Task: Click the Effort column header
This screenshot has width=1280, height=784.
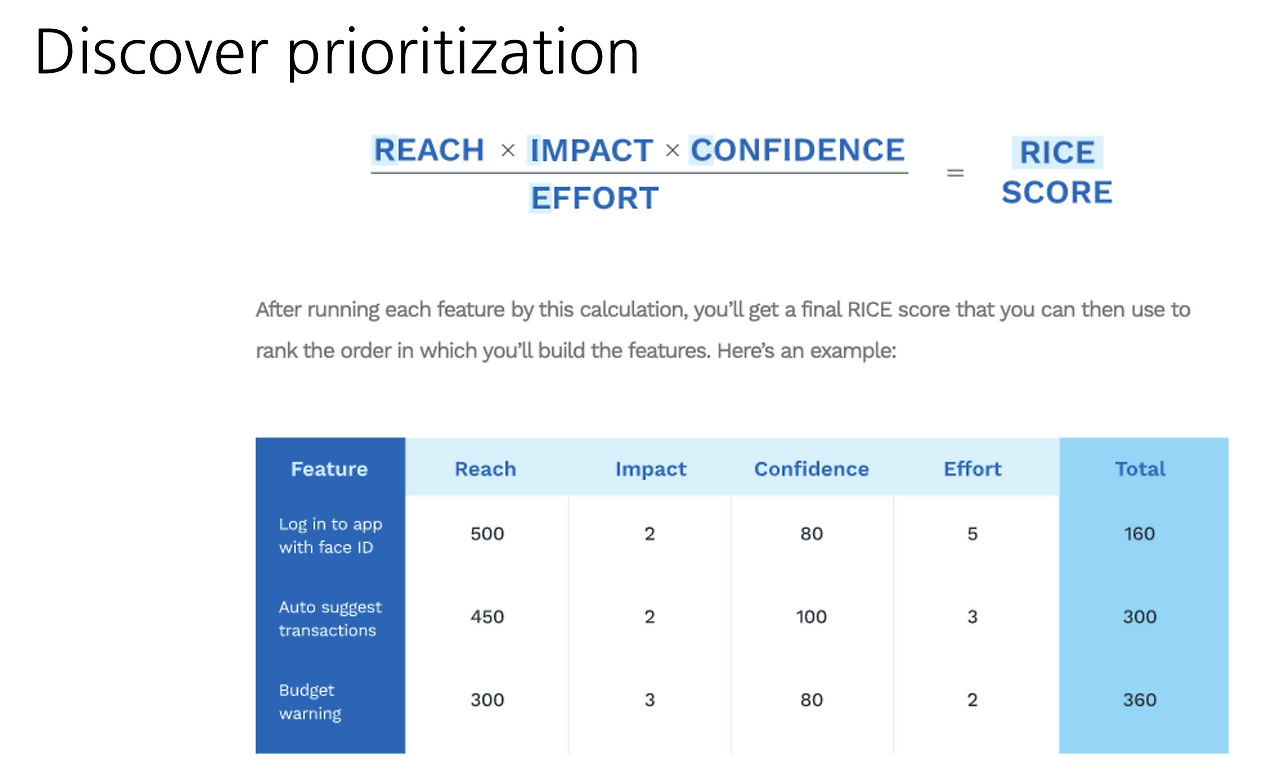Action: [973, 469]
